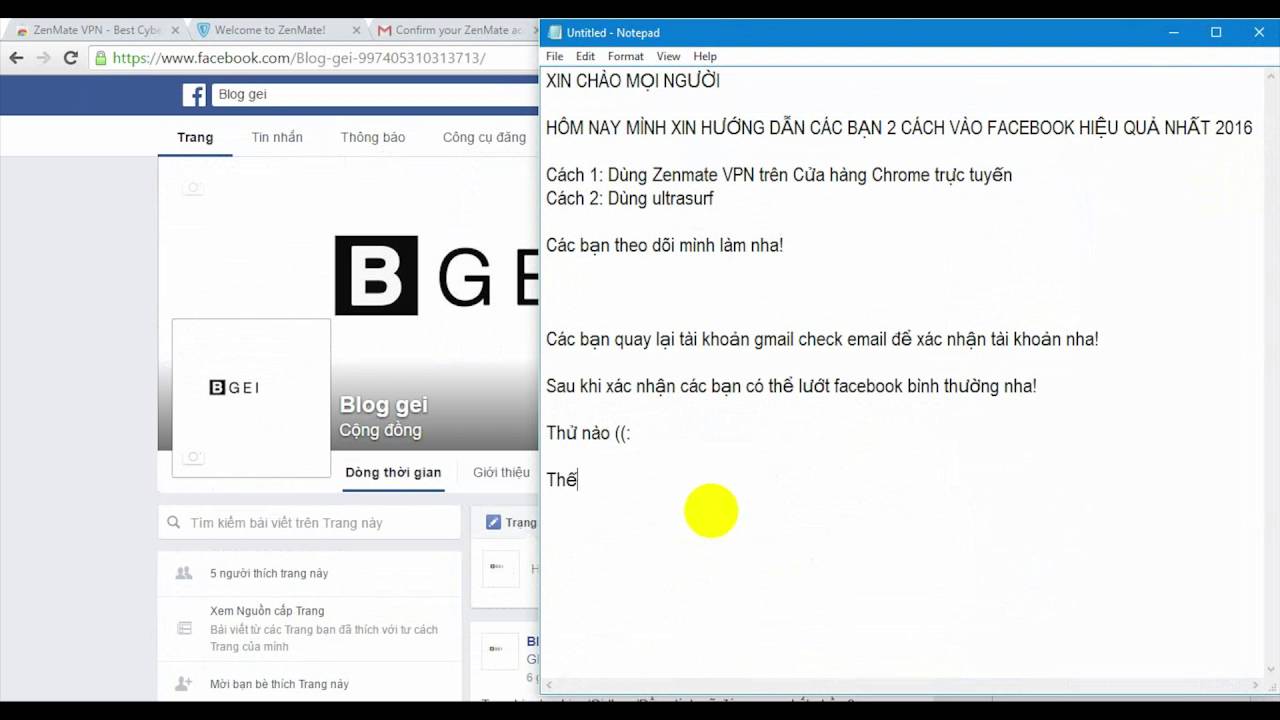Click the Blog gei page name
Screen dimensions: 1280x720
(383, 404)
